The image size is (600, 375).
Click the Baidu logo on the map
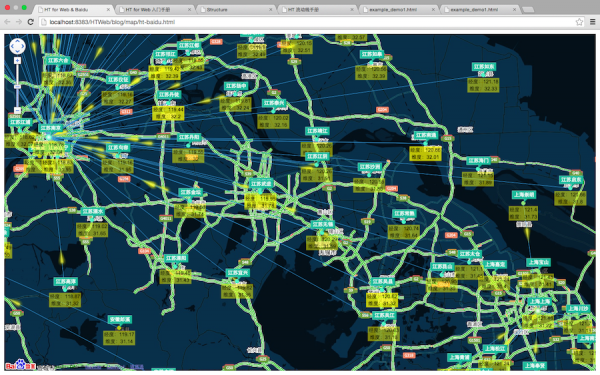(x=20, y=365)
